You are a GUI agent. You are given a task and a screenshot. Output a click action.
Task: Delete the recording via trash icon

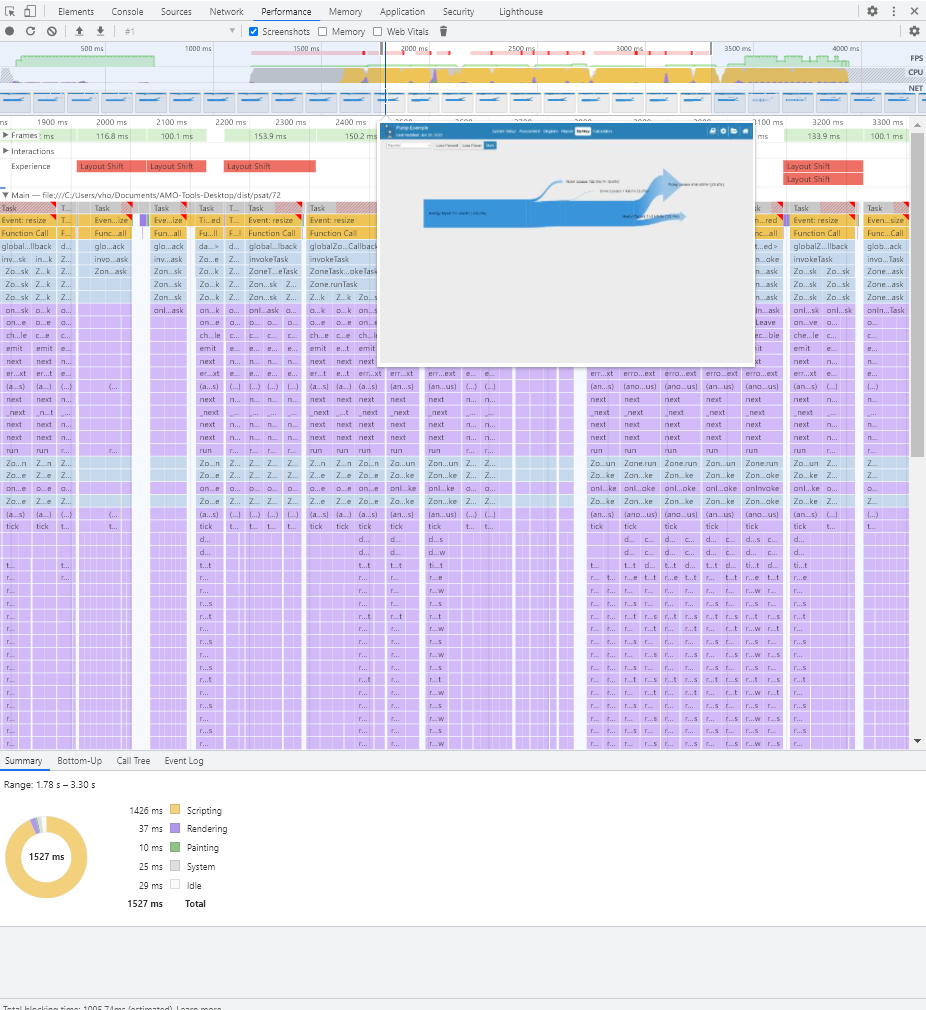[x=443, y=31]
